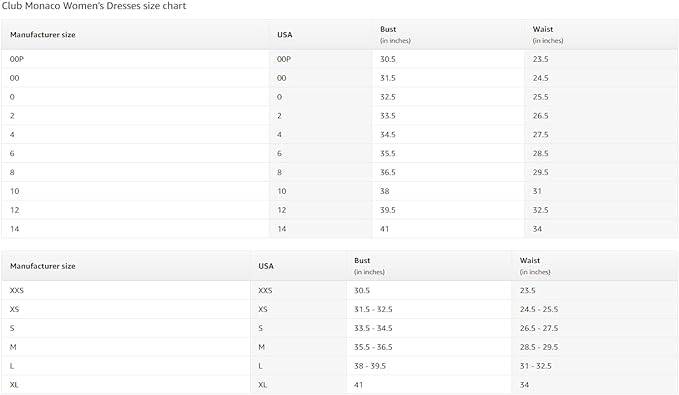Click waist value 29.5 for size 8
Image resolution: width=679 pixels, height=395 pixels.
point(540,172)
